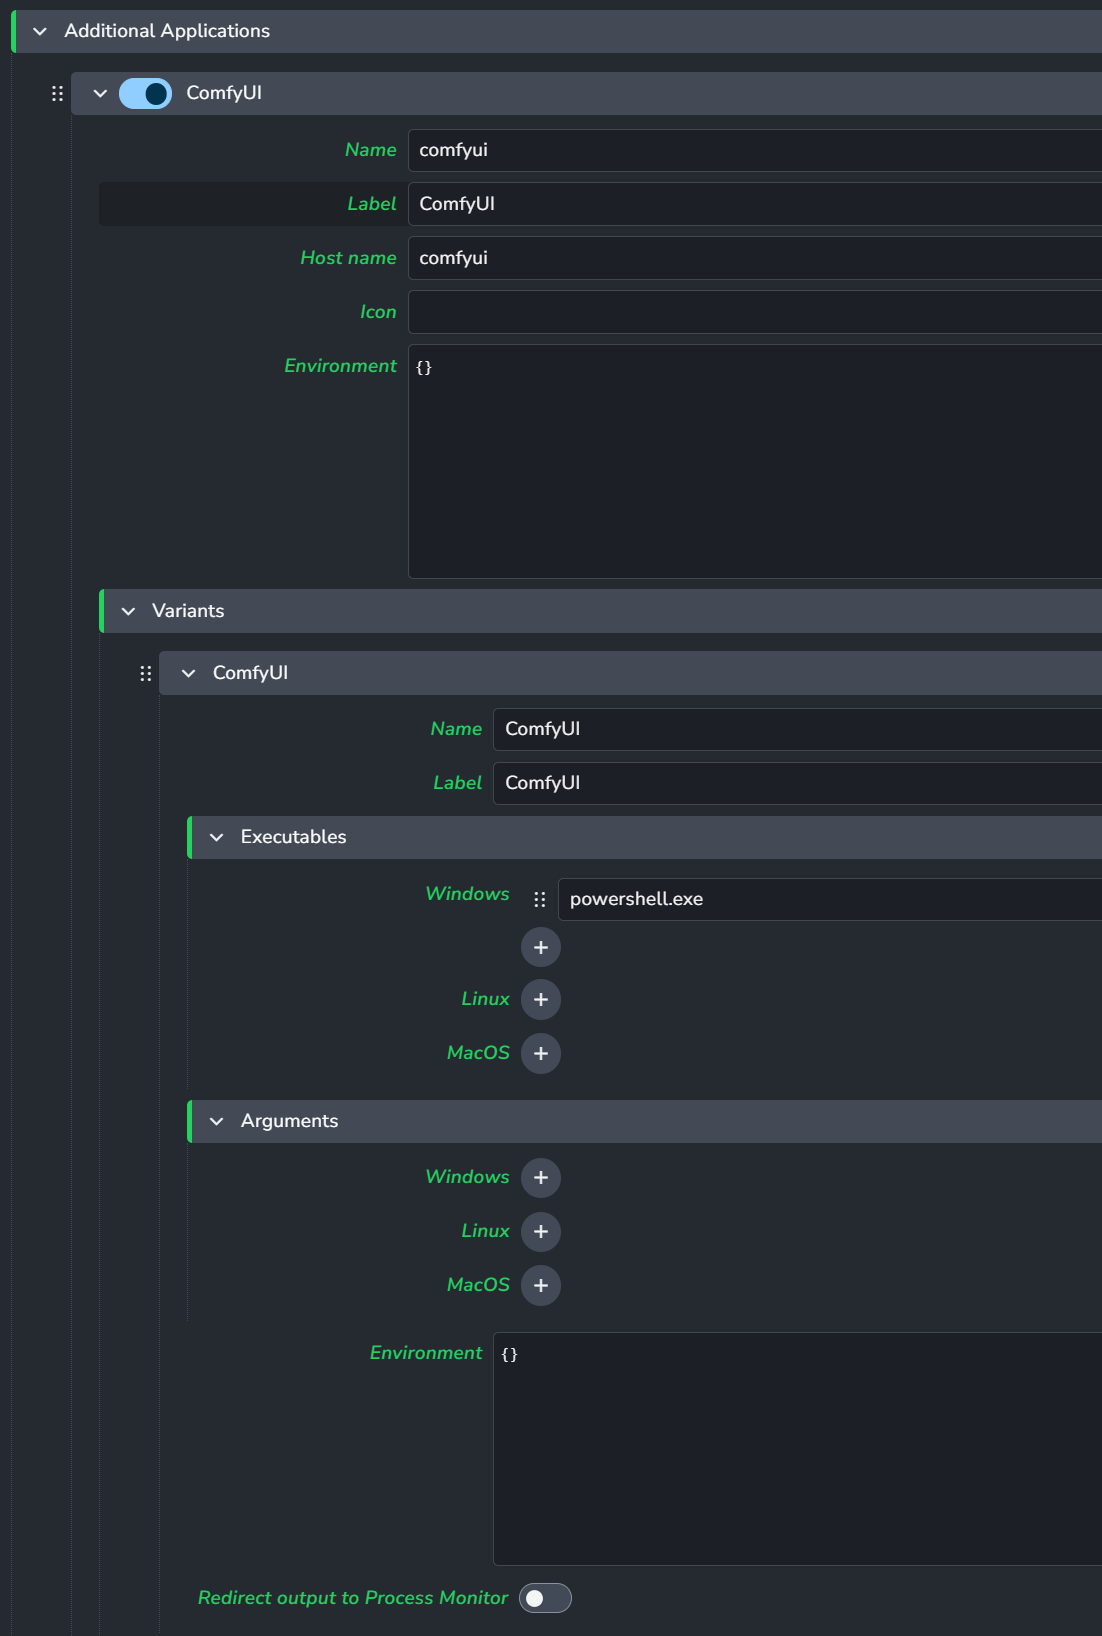Click the 'Linux' label under Arguments
The height and width of the screenshot is (1636, 1102).
(485, 1231)
